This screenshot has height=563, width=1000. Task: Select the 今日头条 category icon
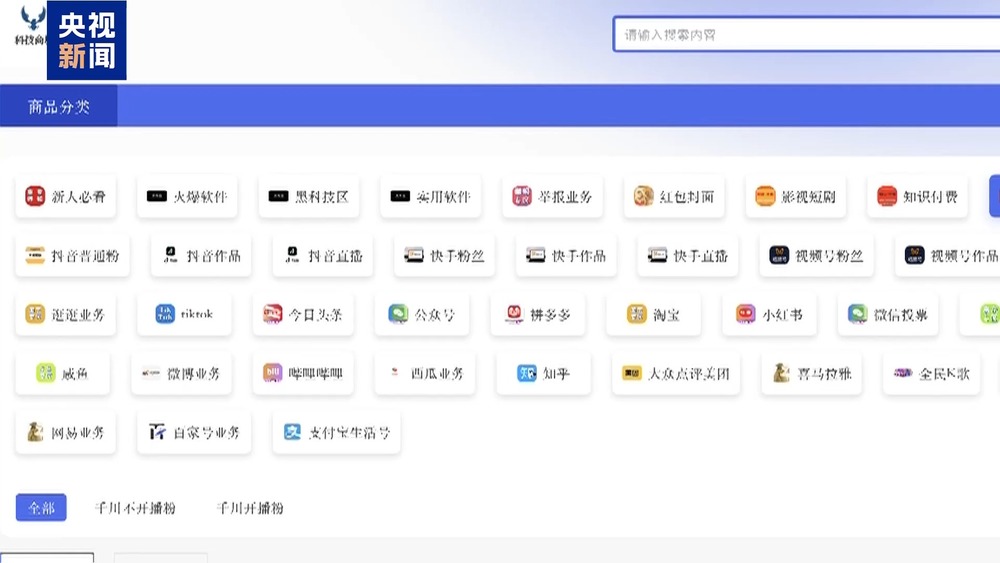273,314
